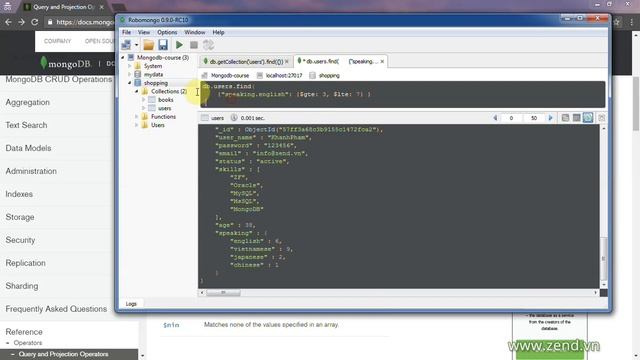The image size is (640, 360).
Task: Click the results vertical scrollbar thumb
Action: point(604,258)
